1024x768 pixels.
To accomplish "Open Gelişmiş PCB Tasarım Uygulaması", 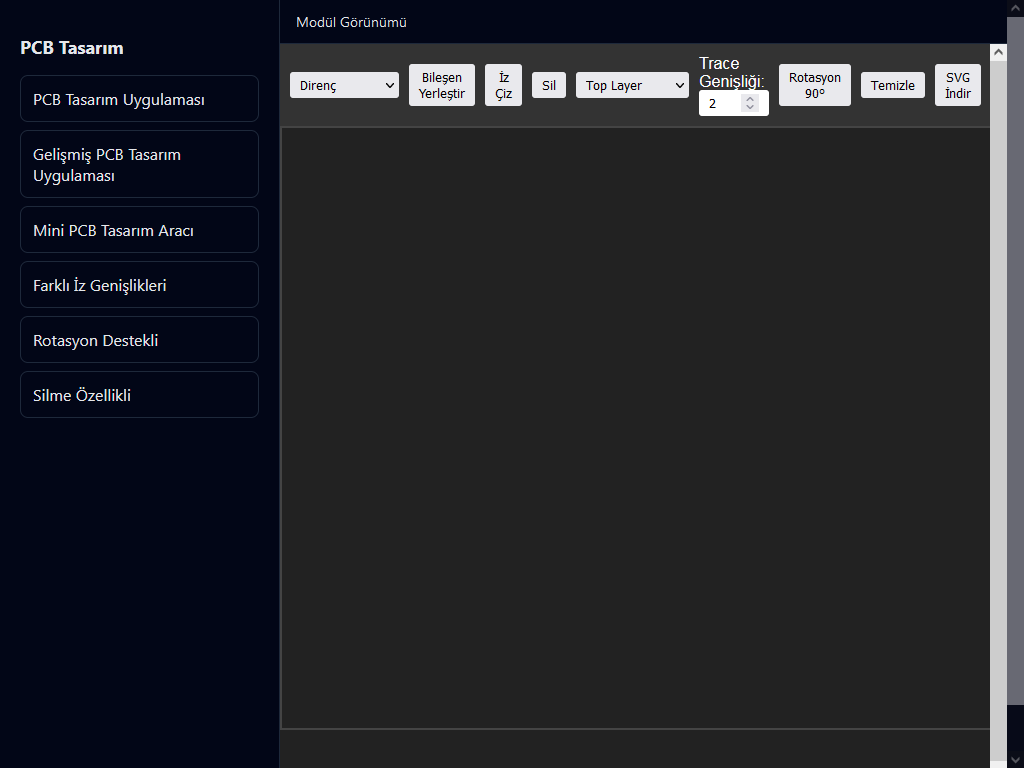I will pyautogui.click(x=139, y=164).
